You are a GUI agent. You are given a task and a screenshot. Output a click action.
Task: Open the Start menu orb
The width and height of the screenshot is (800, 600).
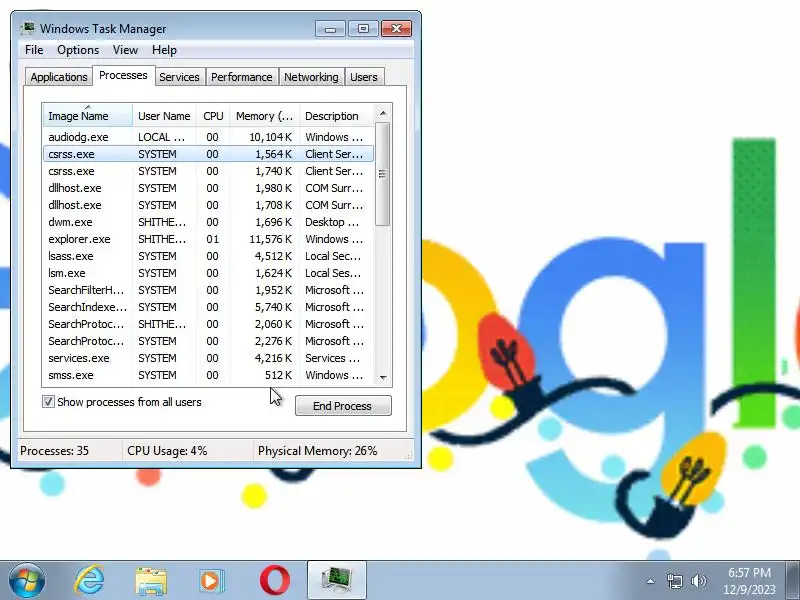click(27, 581)
